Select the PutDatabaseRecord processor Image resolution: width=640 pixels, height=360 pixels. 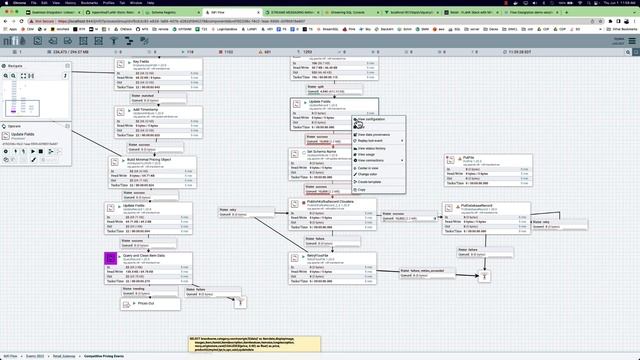(x=486, y=218)
